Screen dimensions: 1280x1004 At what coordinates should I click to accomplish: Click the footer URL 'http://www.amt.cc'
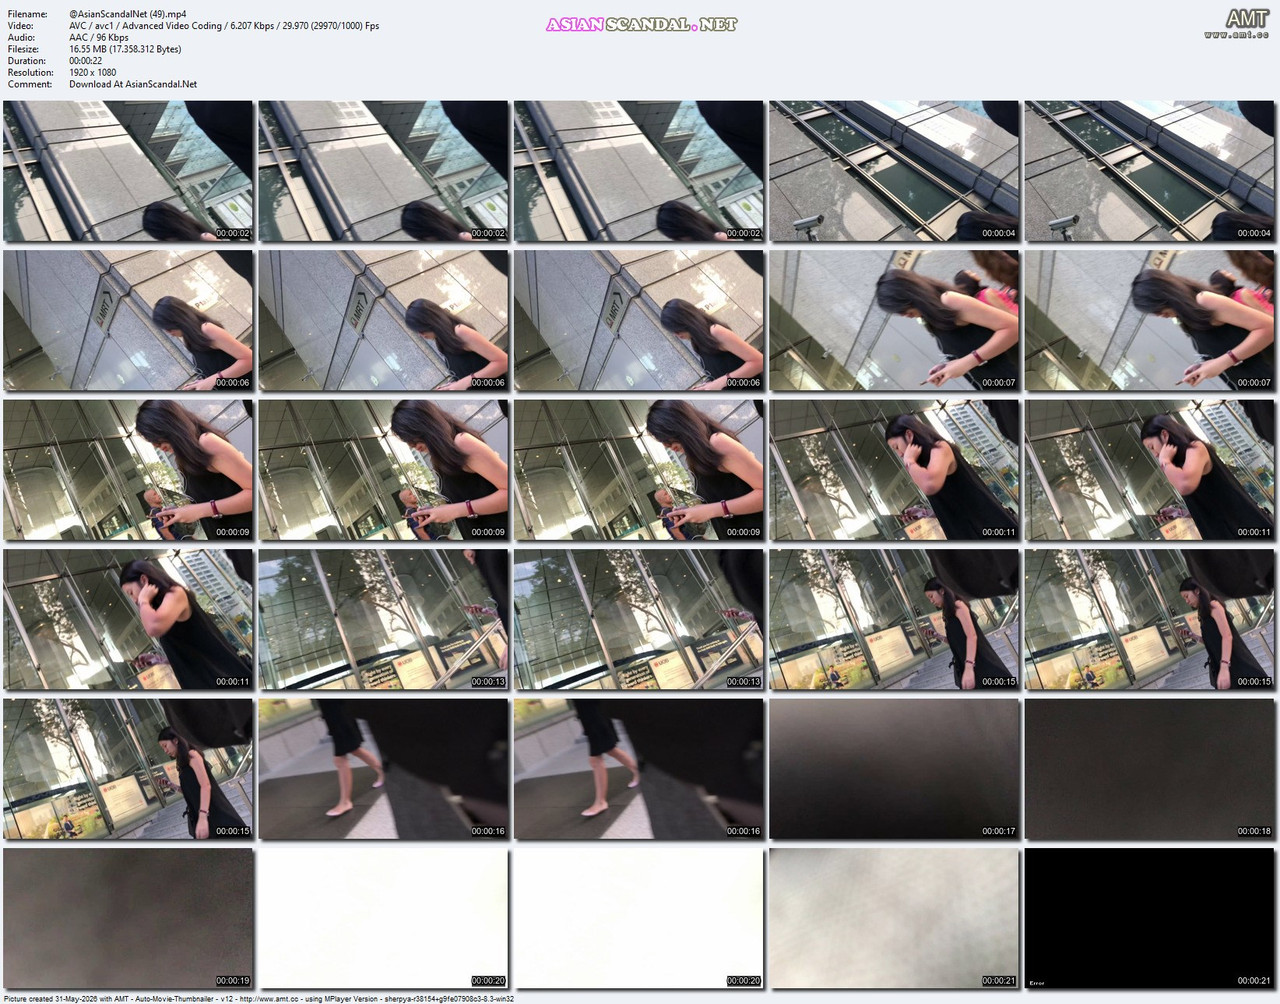point(270,998)
